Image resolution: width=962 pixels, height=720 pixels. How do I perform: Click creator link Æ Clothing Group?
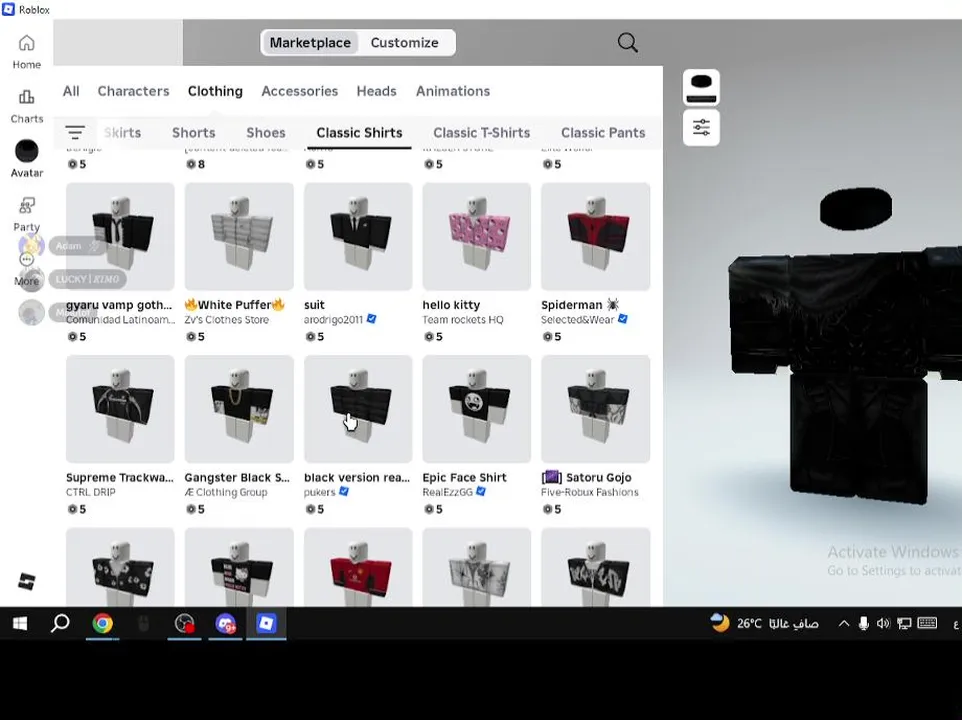tap(226, 492)
